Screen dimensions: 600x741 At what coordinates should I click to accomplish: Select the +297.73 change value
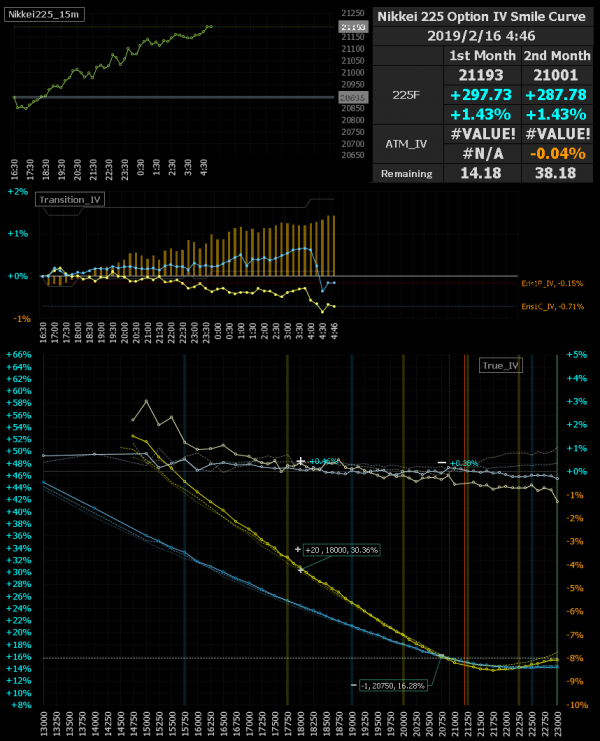pyautogui.click(x=481, y=95)
